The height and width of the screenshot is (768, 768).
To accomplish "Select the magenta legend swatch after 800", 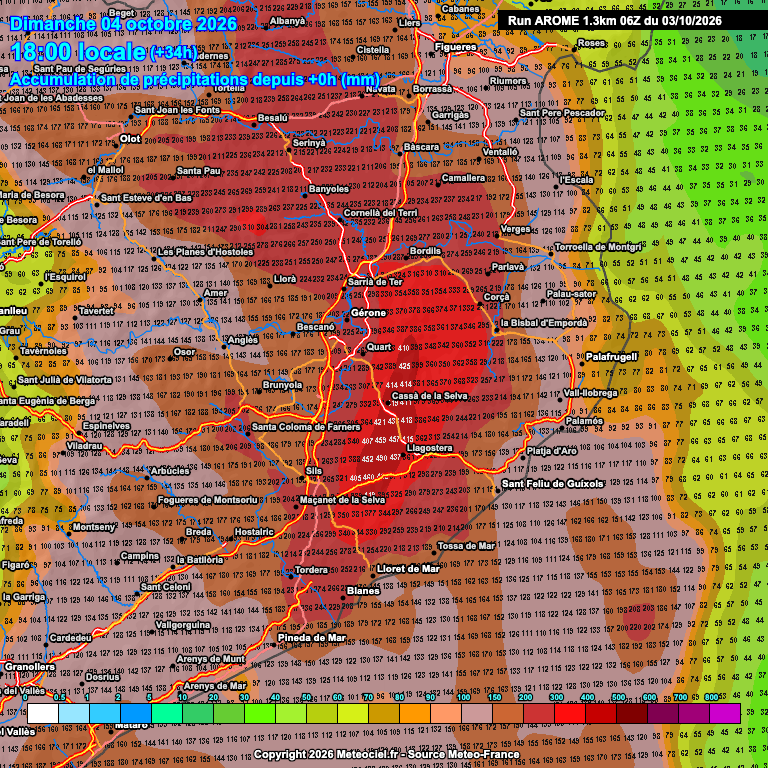I will click(724, 714).
